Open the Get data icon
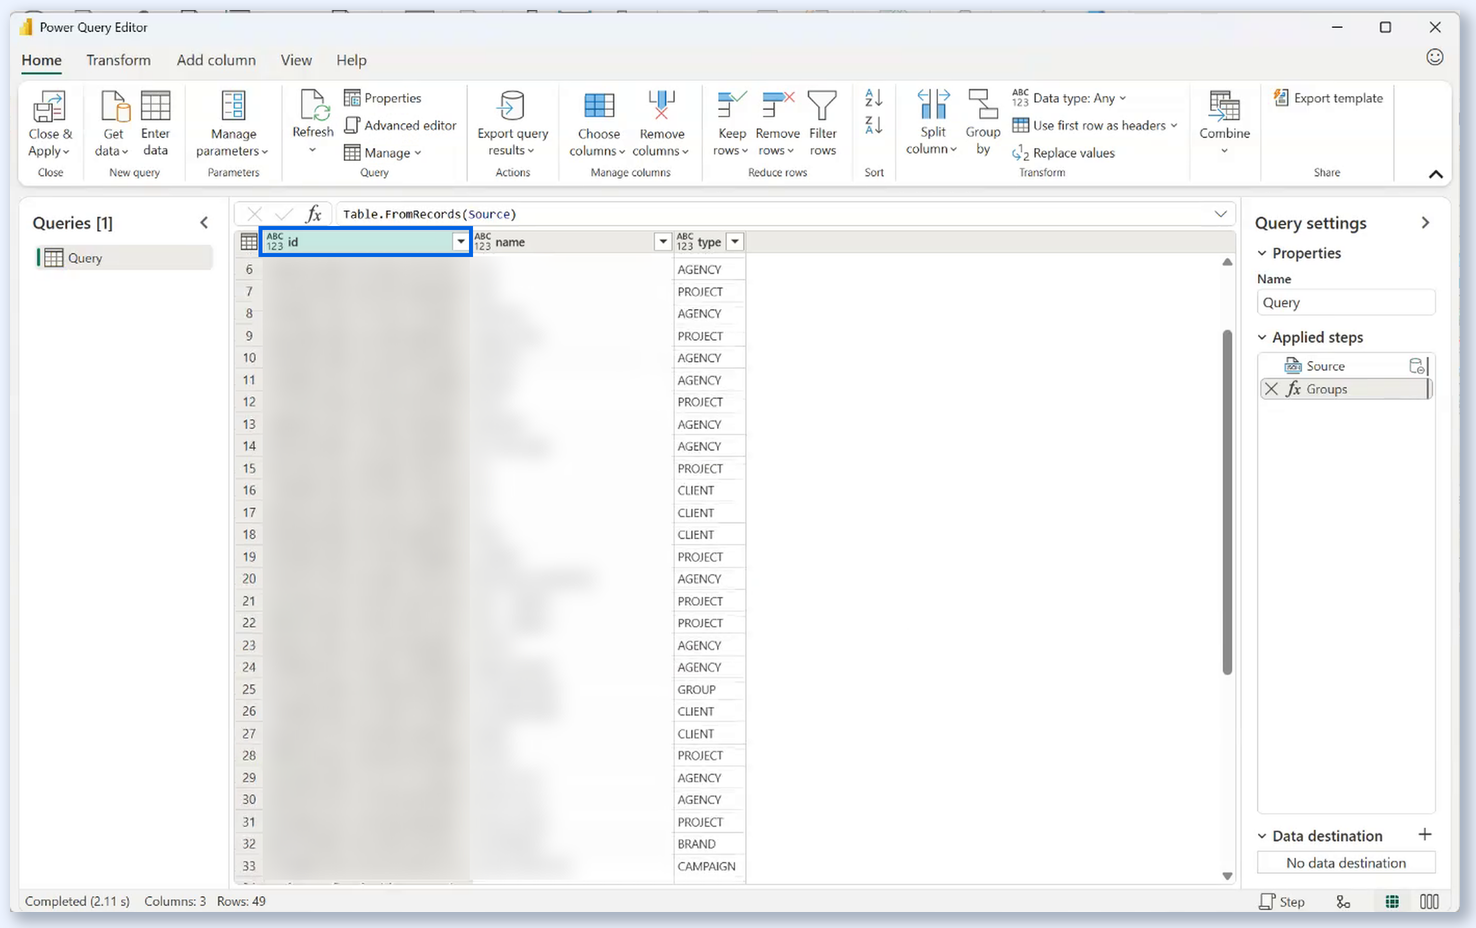The image size is (1476, 928). pos(115,106)
